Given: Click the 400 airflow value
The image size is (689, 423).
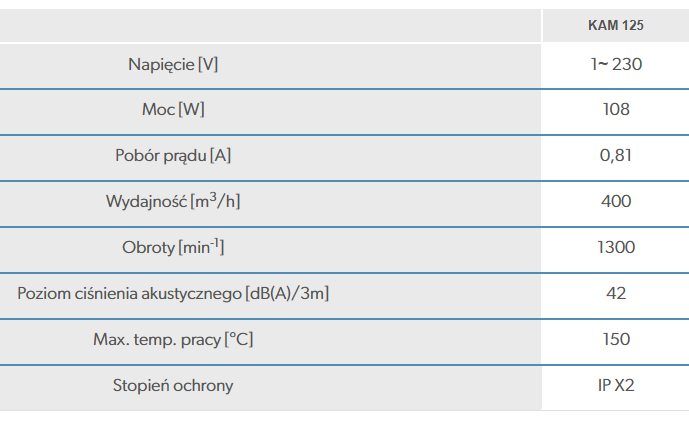Looking at the screenshot, I should [616, 201].
